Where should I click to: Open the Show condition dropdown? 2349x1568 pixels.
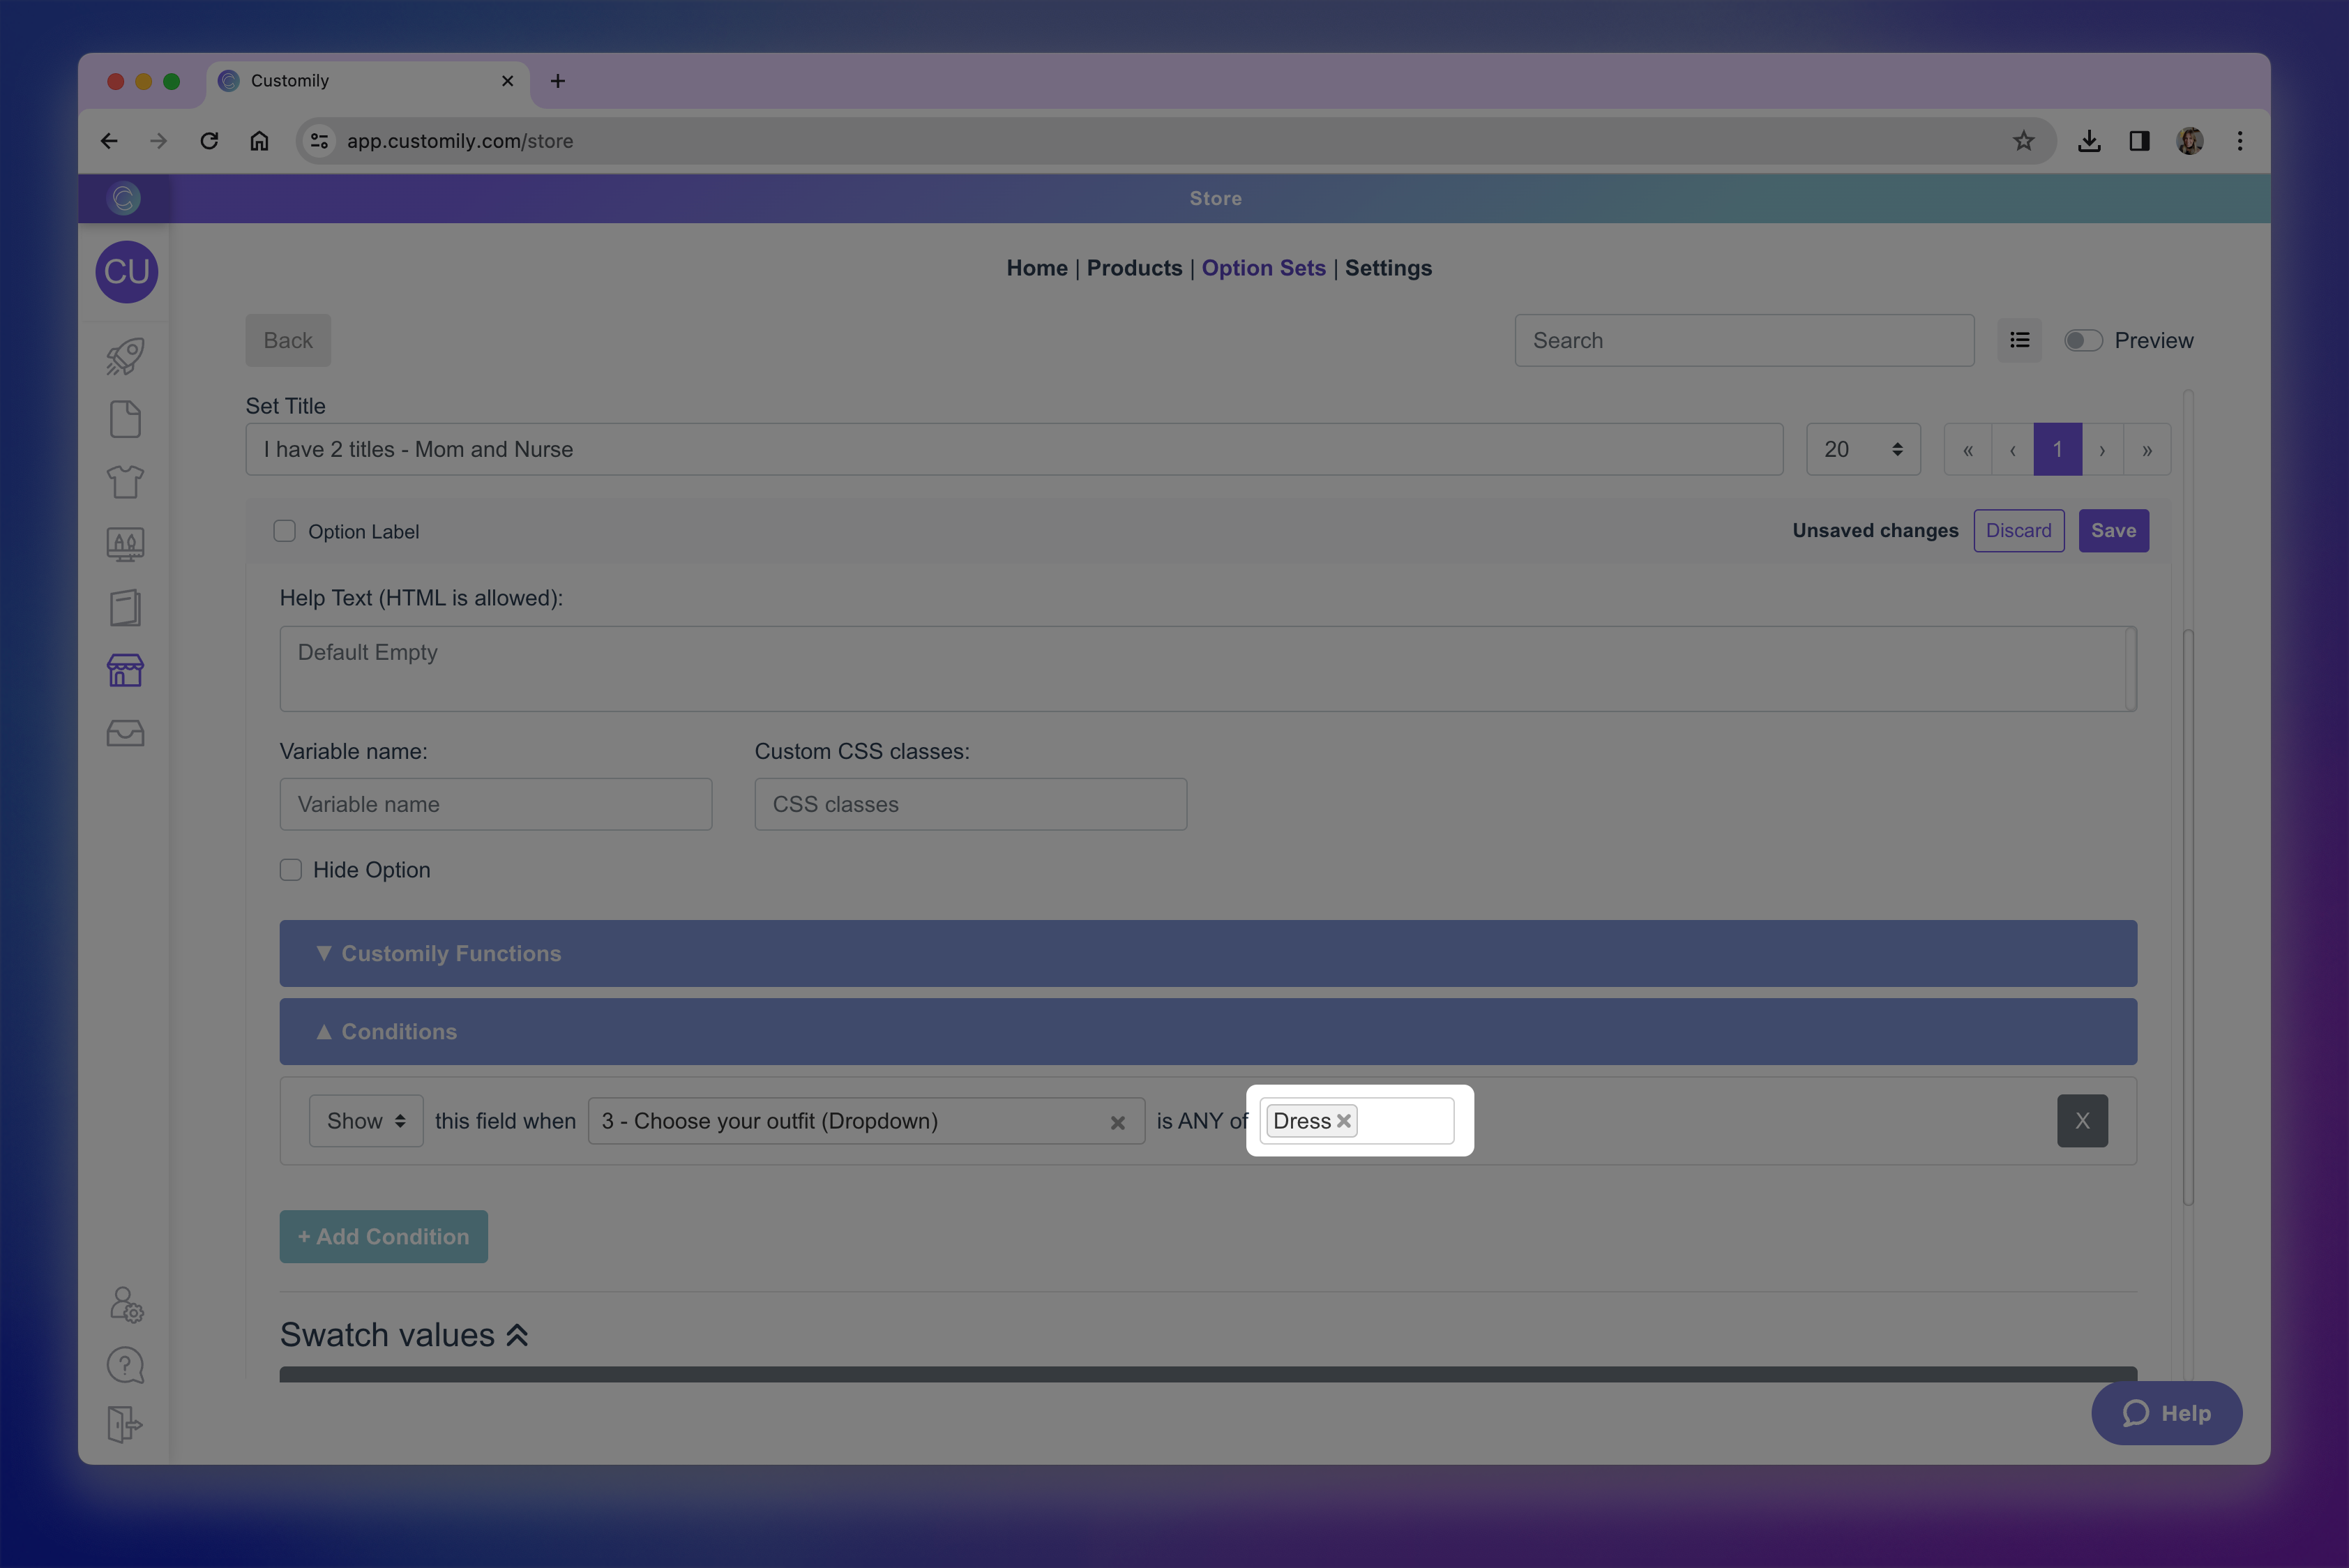coord(366,1121)
